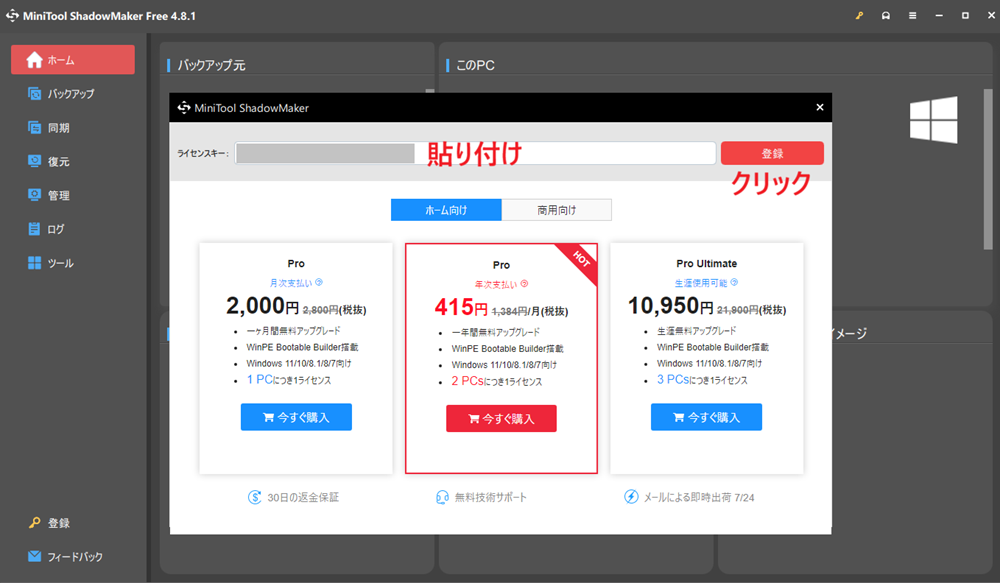Go to the 同期 sync page

click(49, 128)
